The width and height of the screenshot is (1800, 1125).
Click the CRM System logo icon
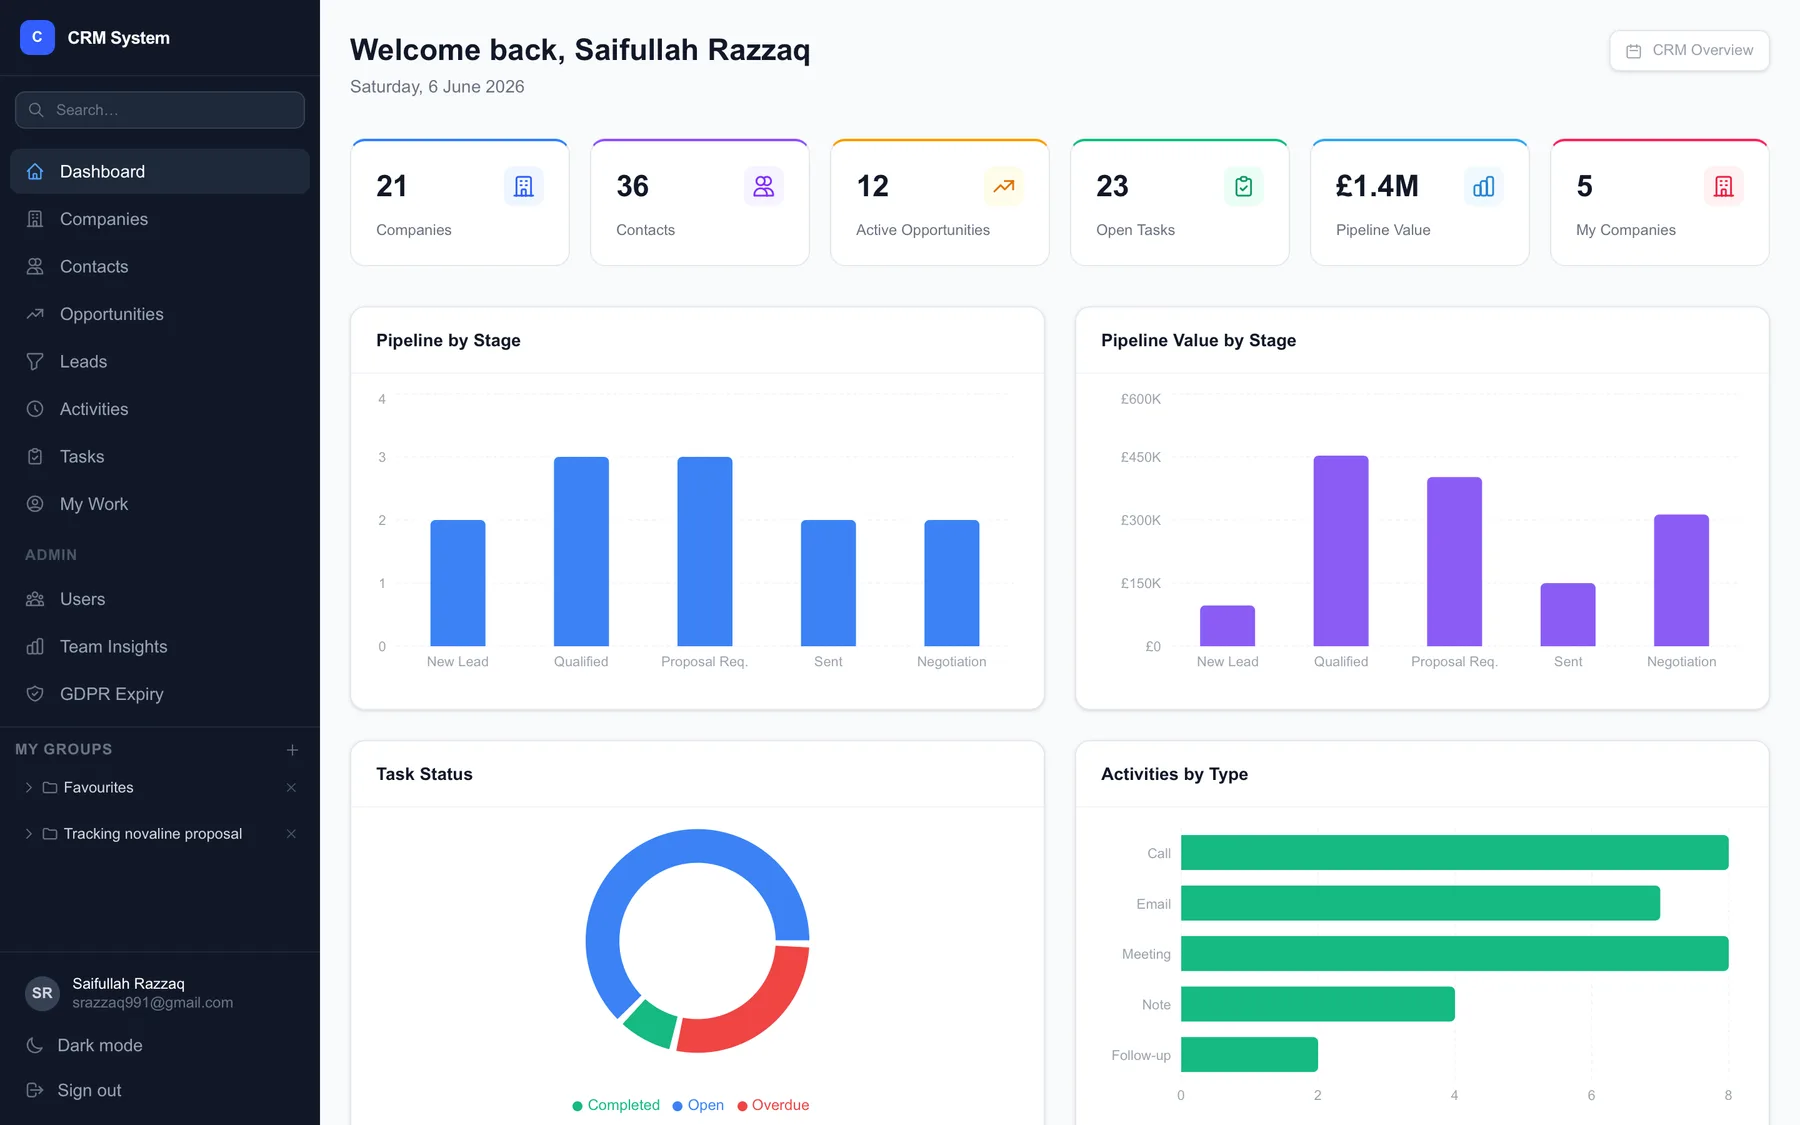(x=37, y=37)
